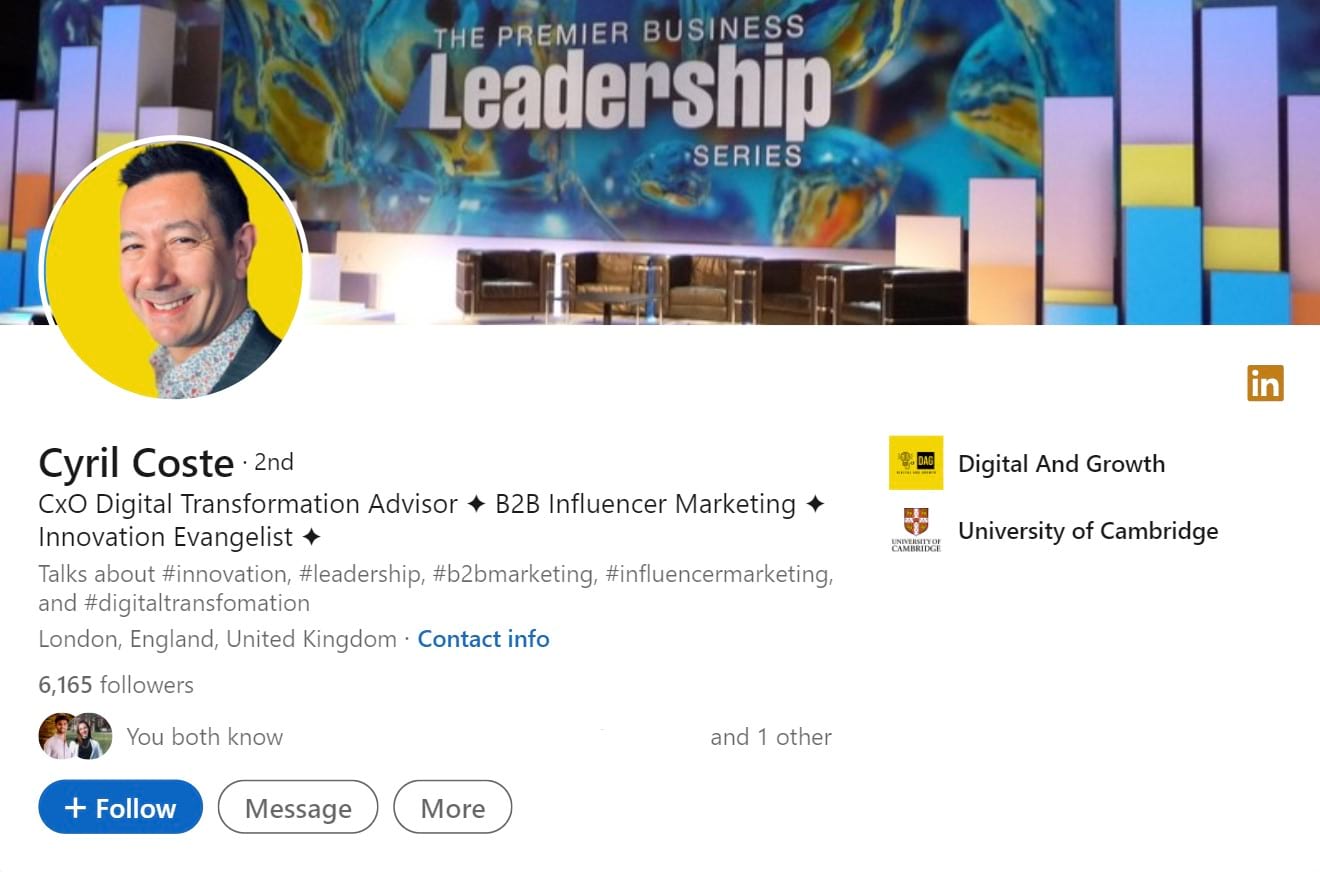Click the gold LinkedIn Premium icon
Viewport: 1320px width, 872px height.
pyautogui.click(x=1265, y=383)
